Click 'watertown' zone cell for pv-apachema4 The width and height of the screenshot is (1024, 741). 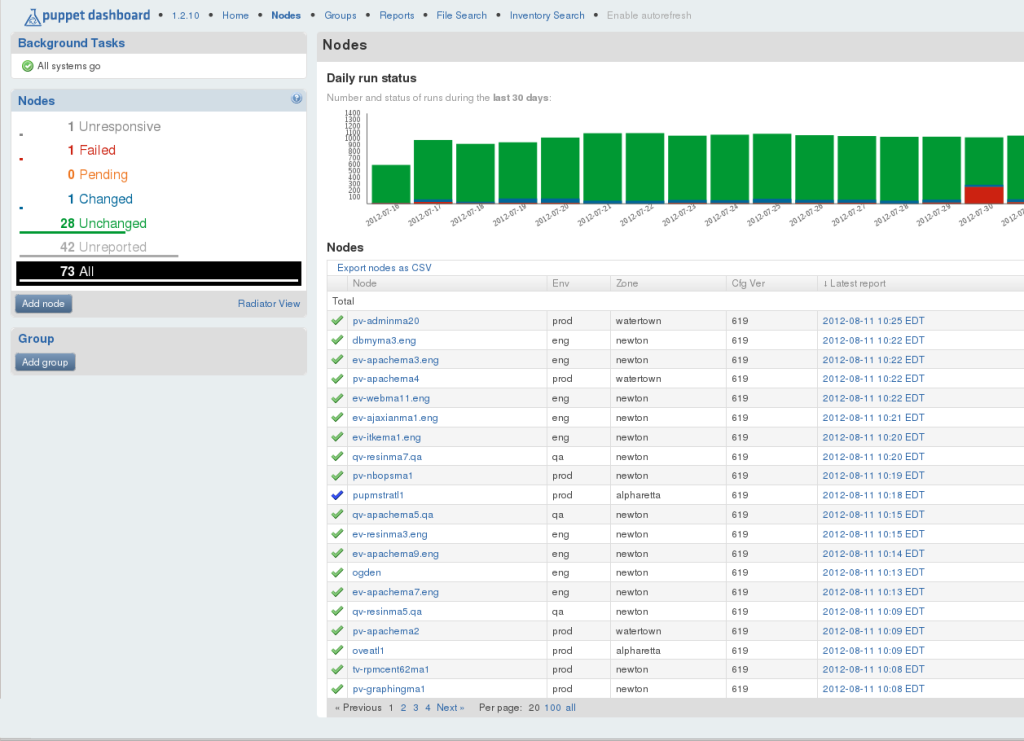click(639, 379)
